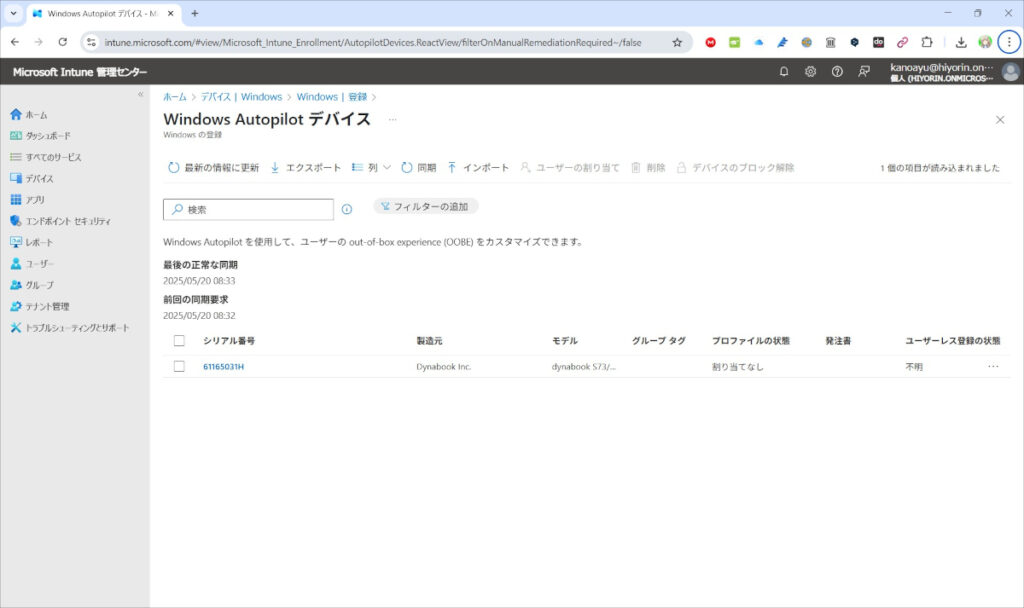
Task: Click the red M extension icon
Action: [x=711, y=42]
